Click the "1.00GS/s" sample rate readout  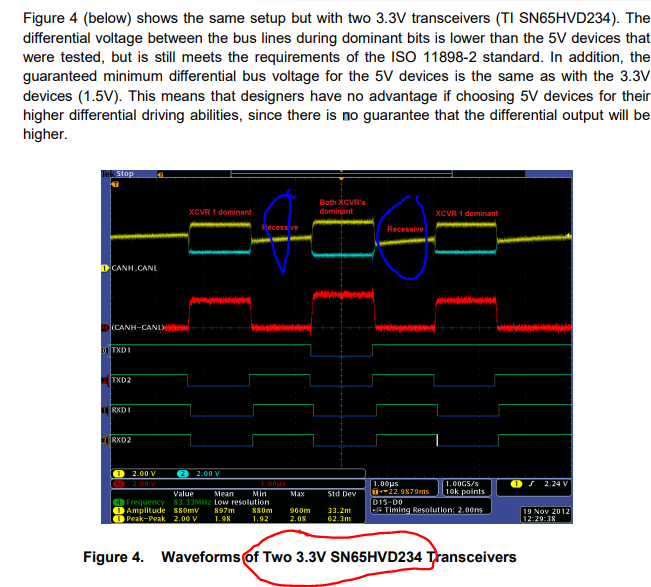click(x=462, y=484)
